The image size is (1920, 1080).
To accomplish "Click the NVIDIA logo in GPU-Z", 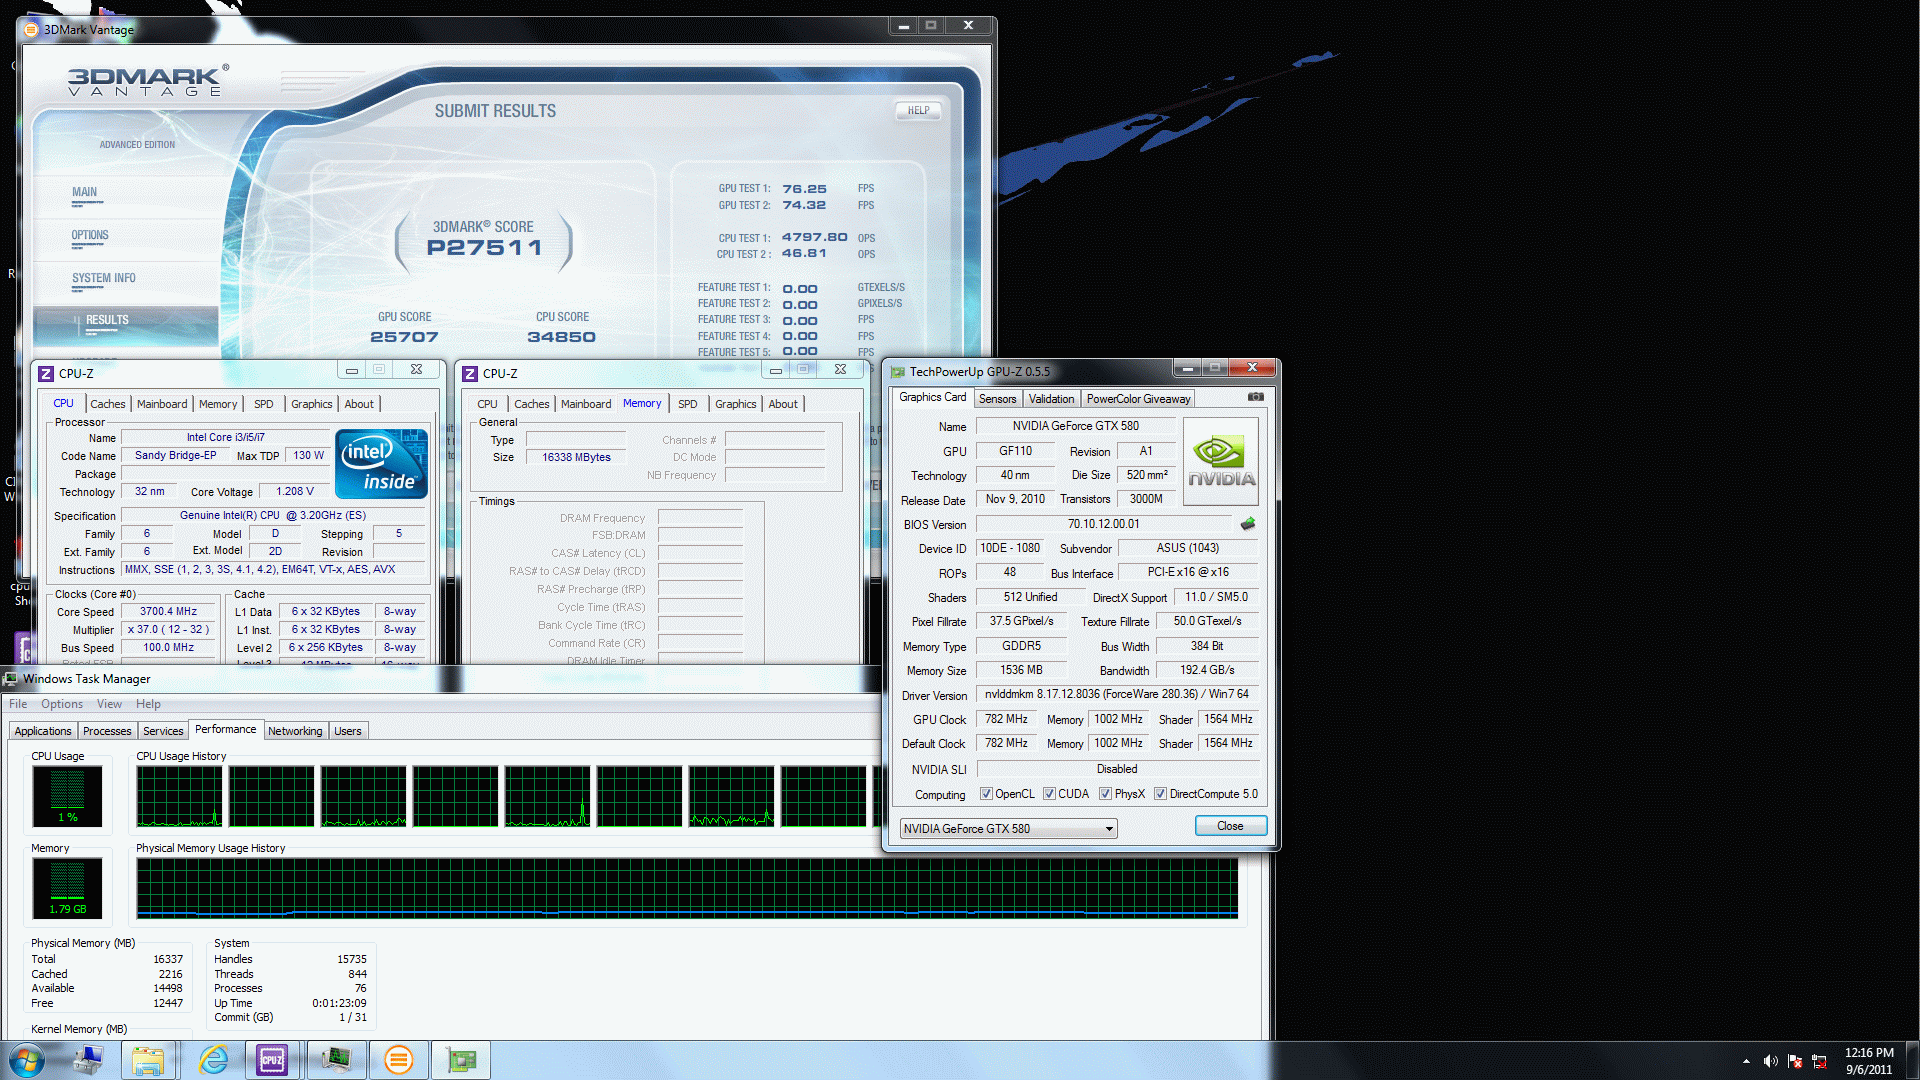I will coord(1220,461).
